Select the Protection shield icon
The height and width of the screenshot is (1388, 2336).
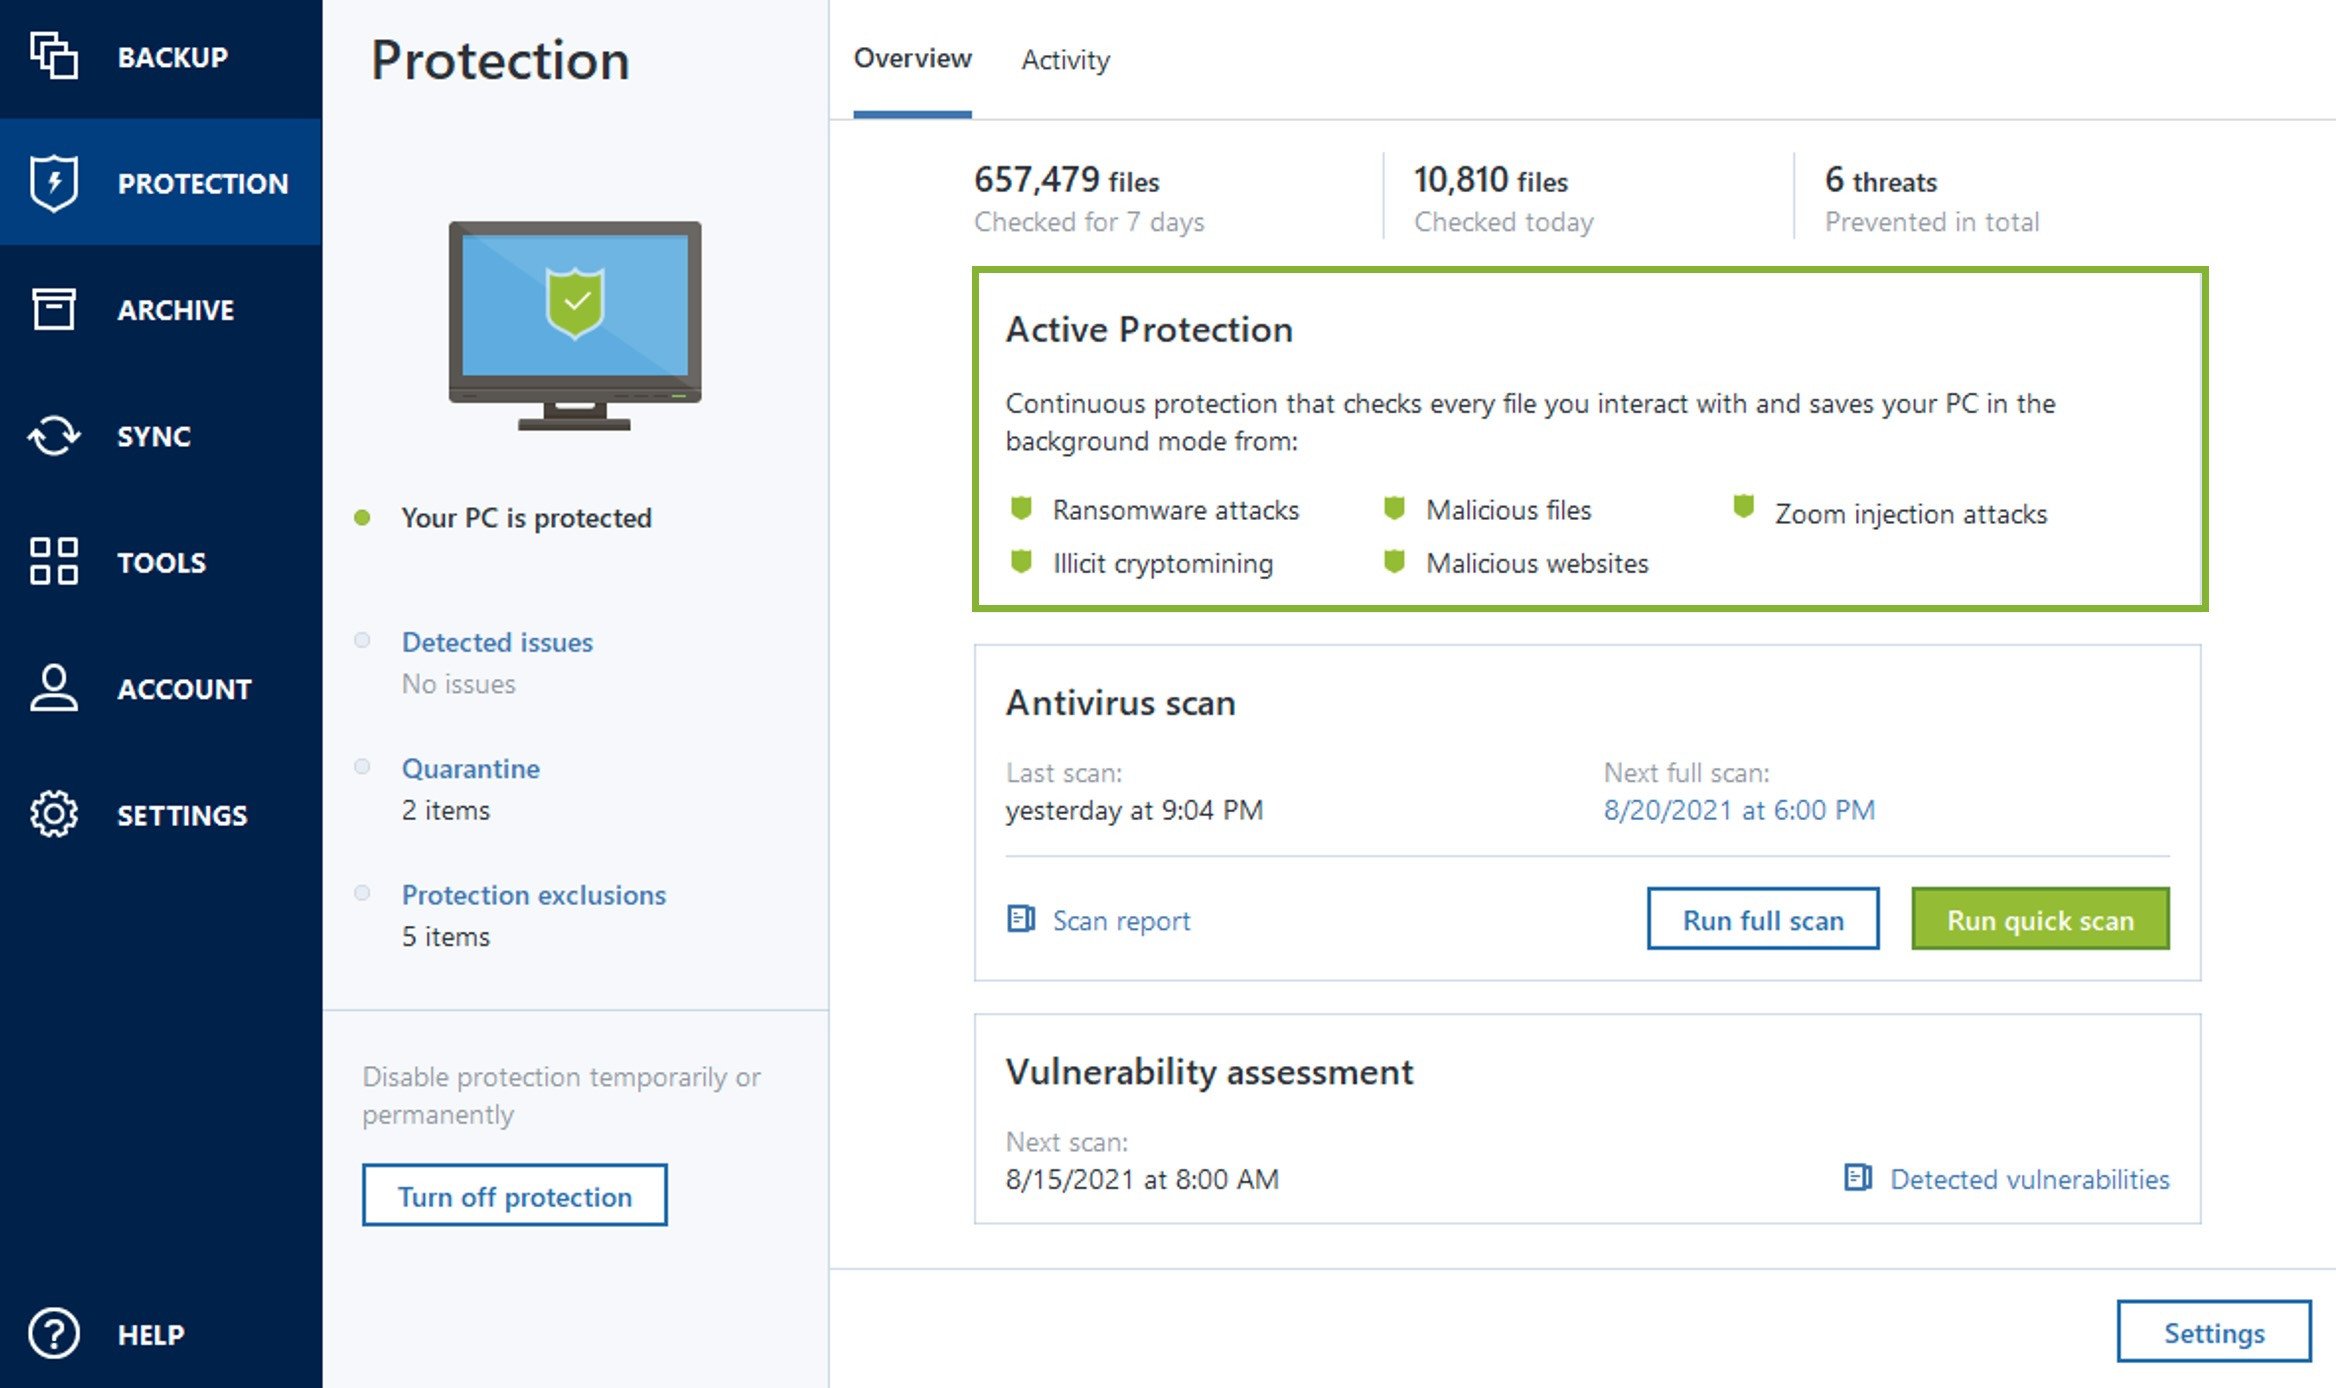tap(53, 183)
